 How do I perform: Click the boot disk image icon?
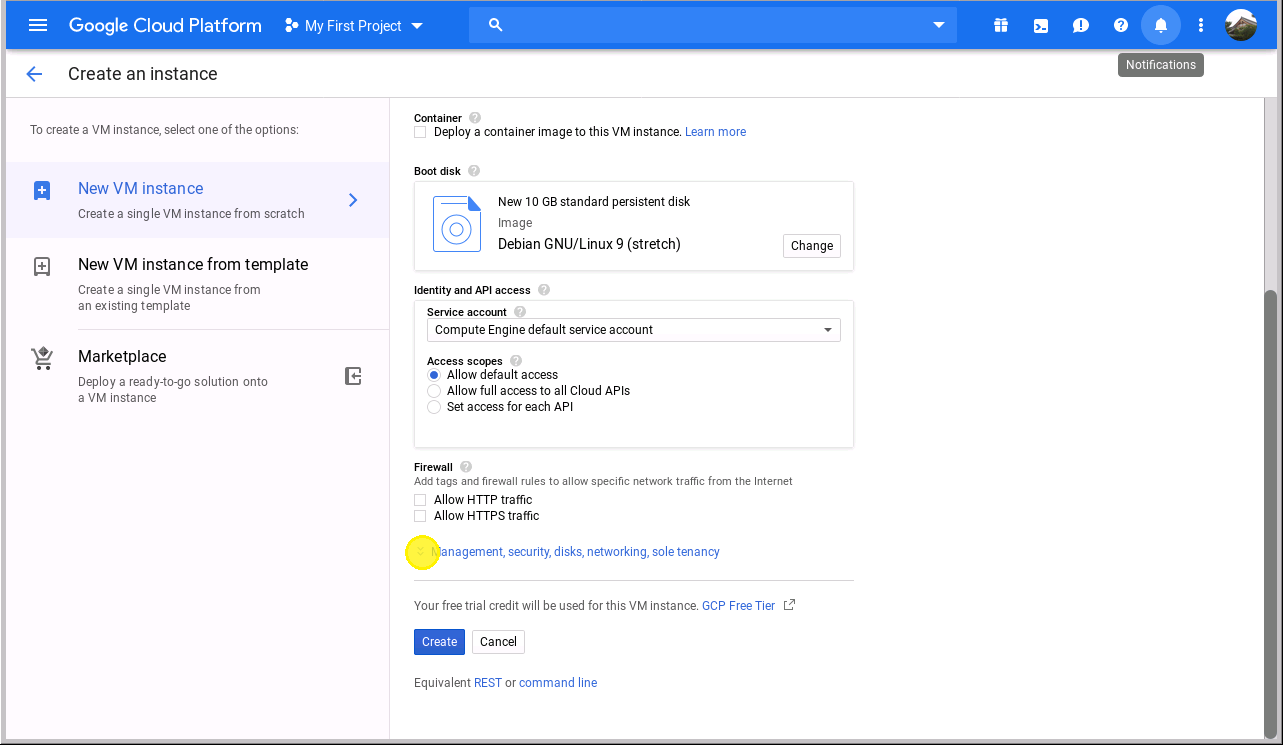point(457,224)
